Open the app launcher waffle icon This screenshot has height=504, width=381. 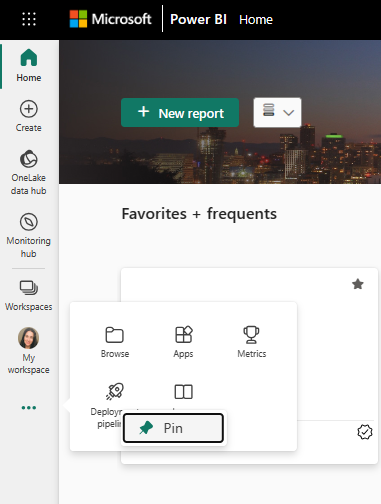point(29,19)
